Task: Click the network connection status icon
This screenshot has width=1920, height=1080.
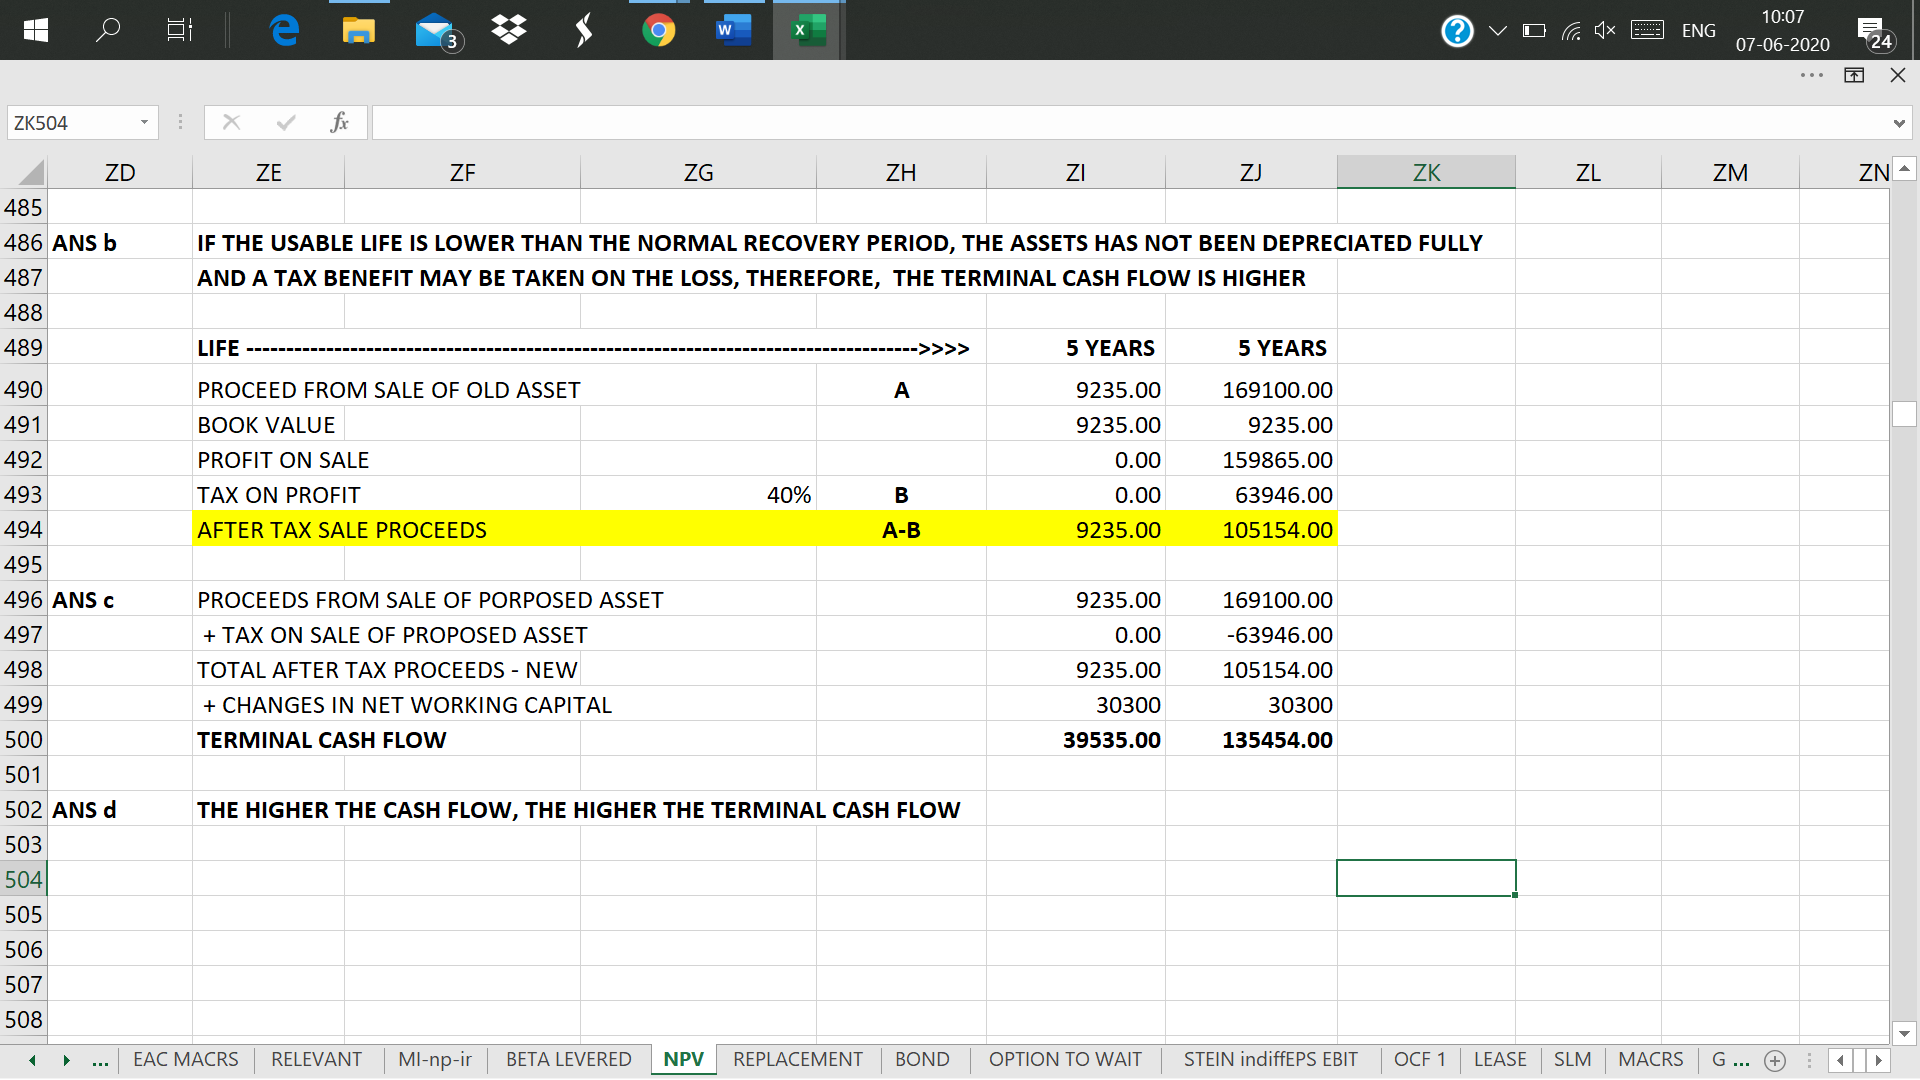Action: click(x=1573, y=29)
